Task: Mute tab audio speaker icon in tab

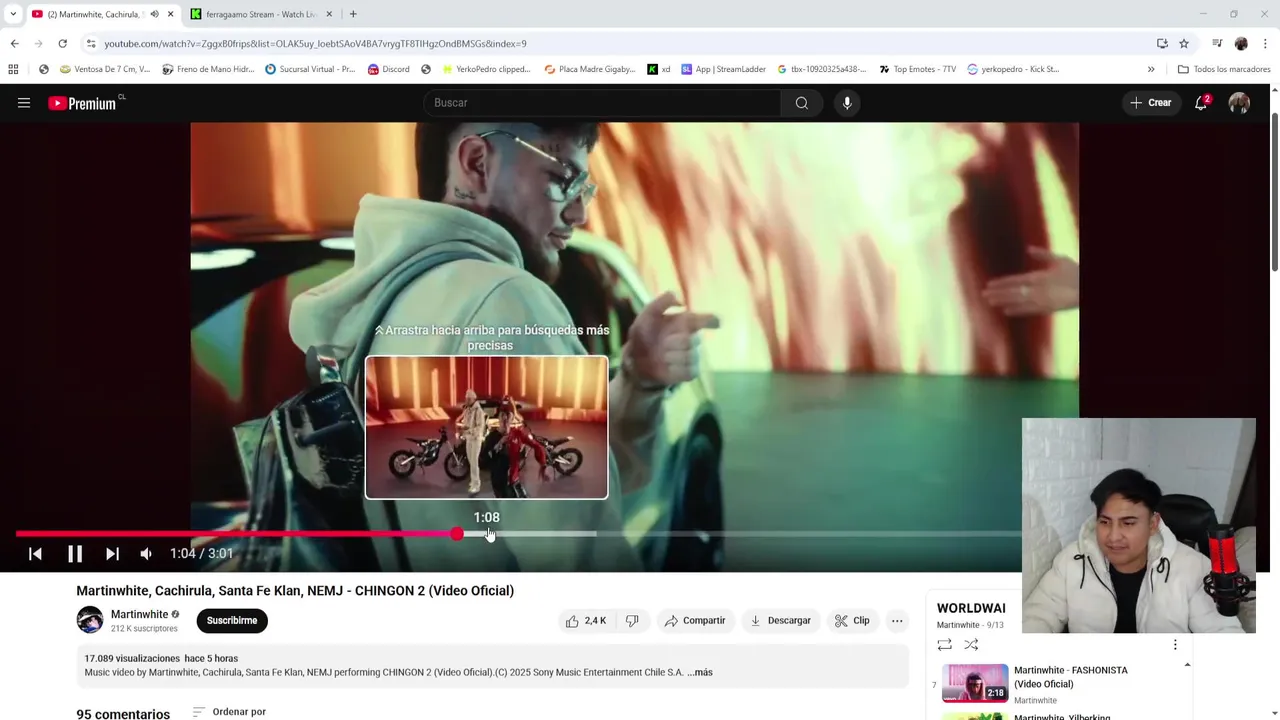Action: (x=154, y=14)
